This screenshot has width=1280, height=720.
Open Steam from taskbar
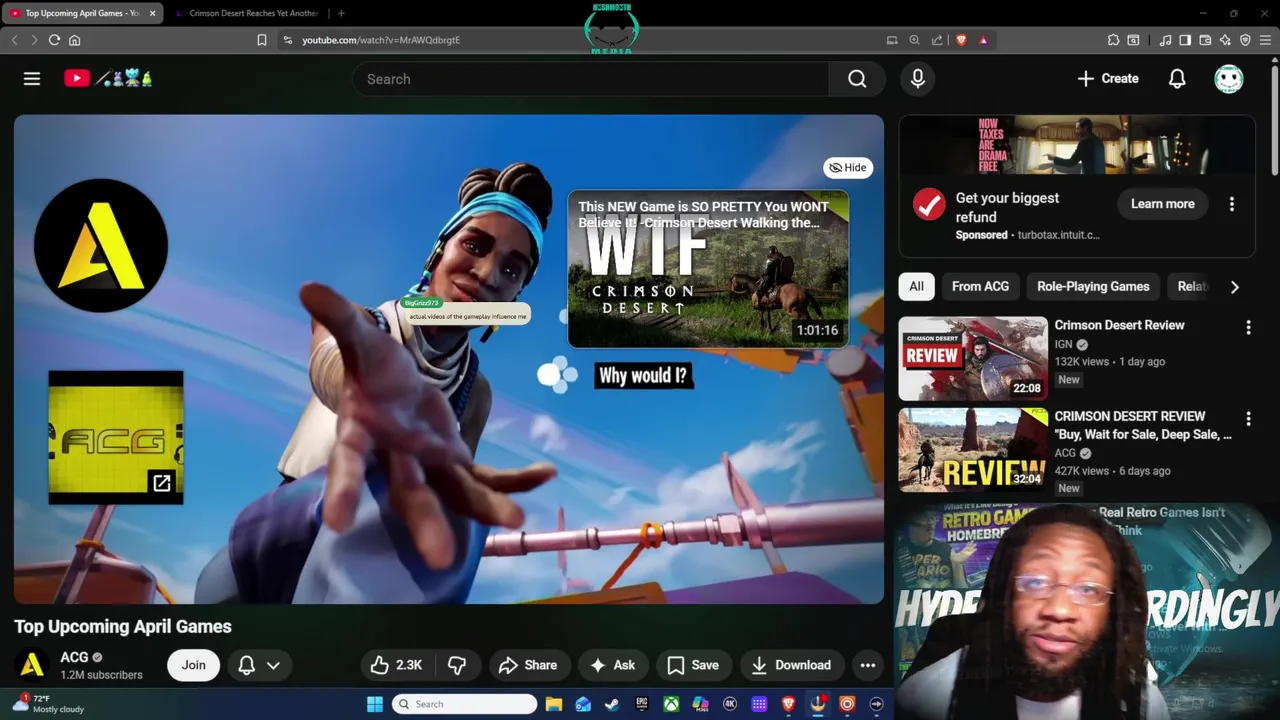612,705
